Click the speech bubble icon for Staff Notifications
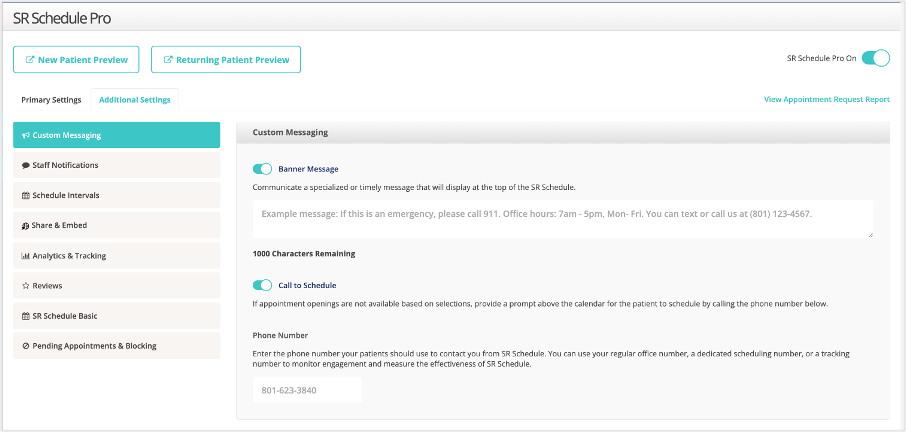The height and width of the screenshot is (432, 906). pos(26,166)
